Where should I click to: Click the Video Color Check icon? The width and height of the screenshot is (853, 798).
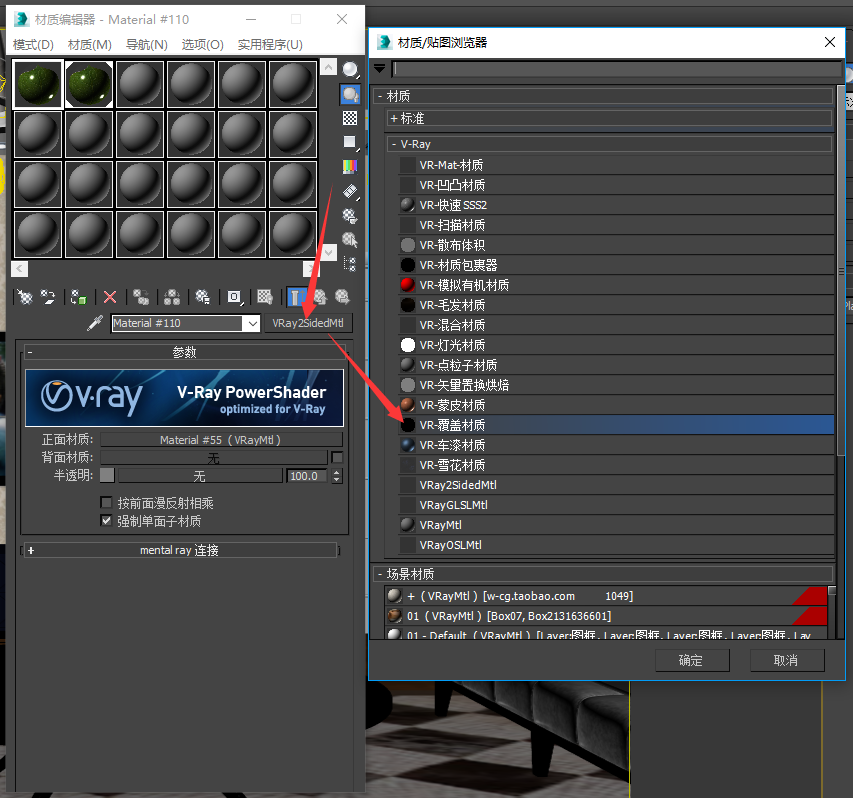(350, 166)
